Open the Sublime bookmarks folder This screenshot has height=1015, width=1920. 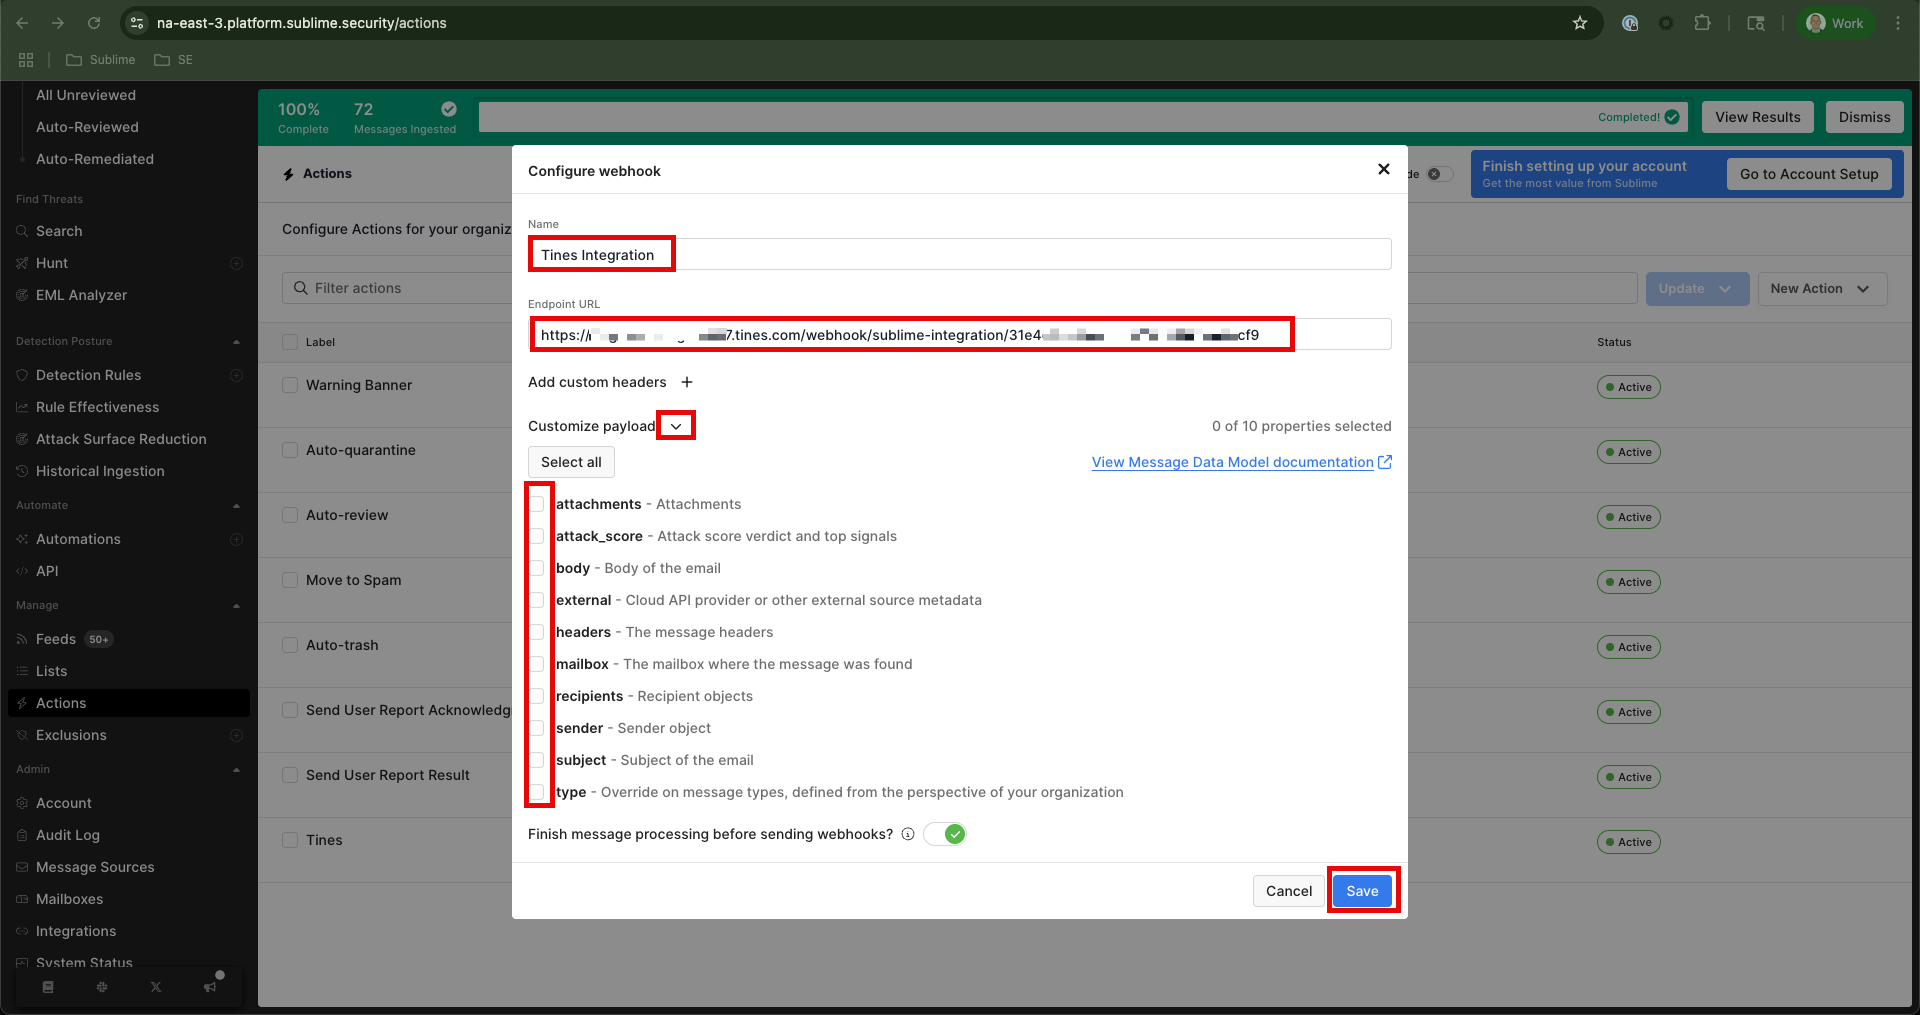100,60
